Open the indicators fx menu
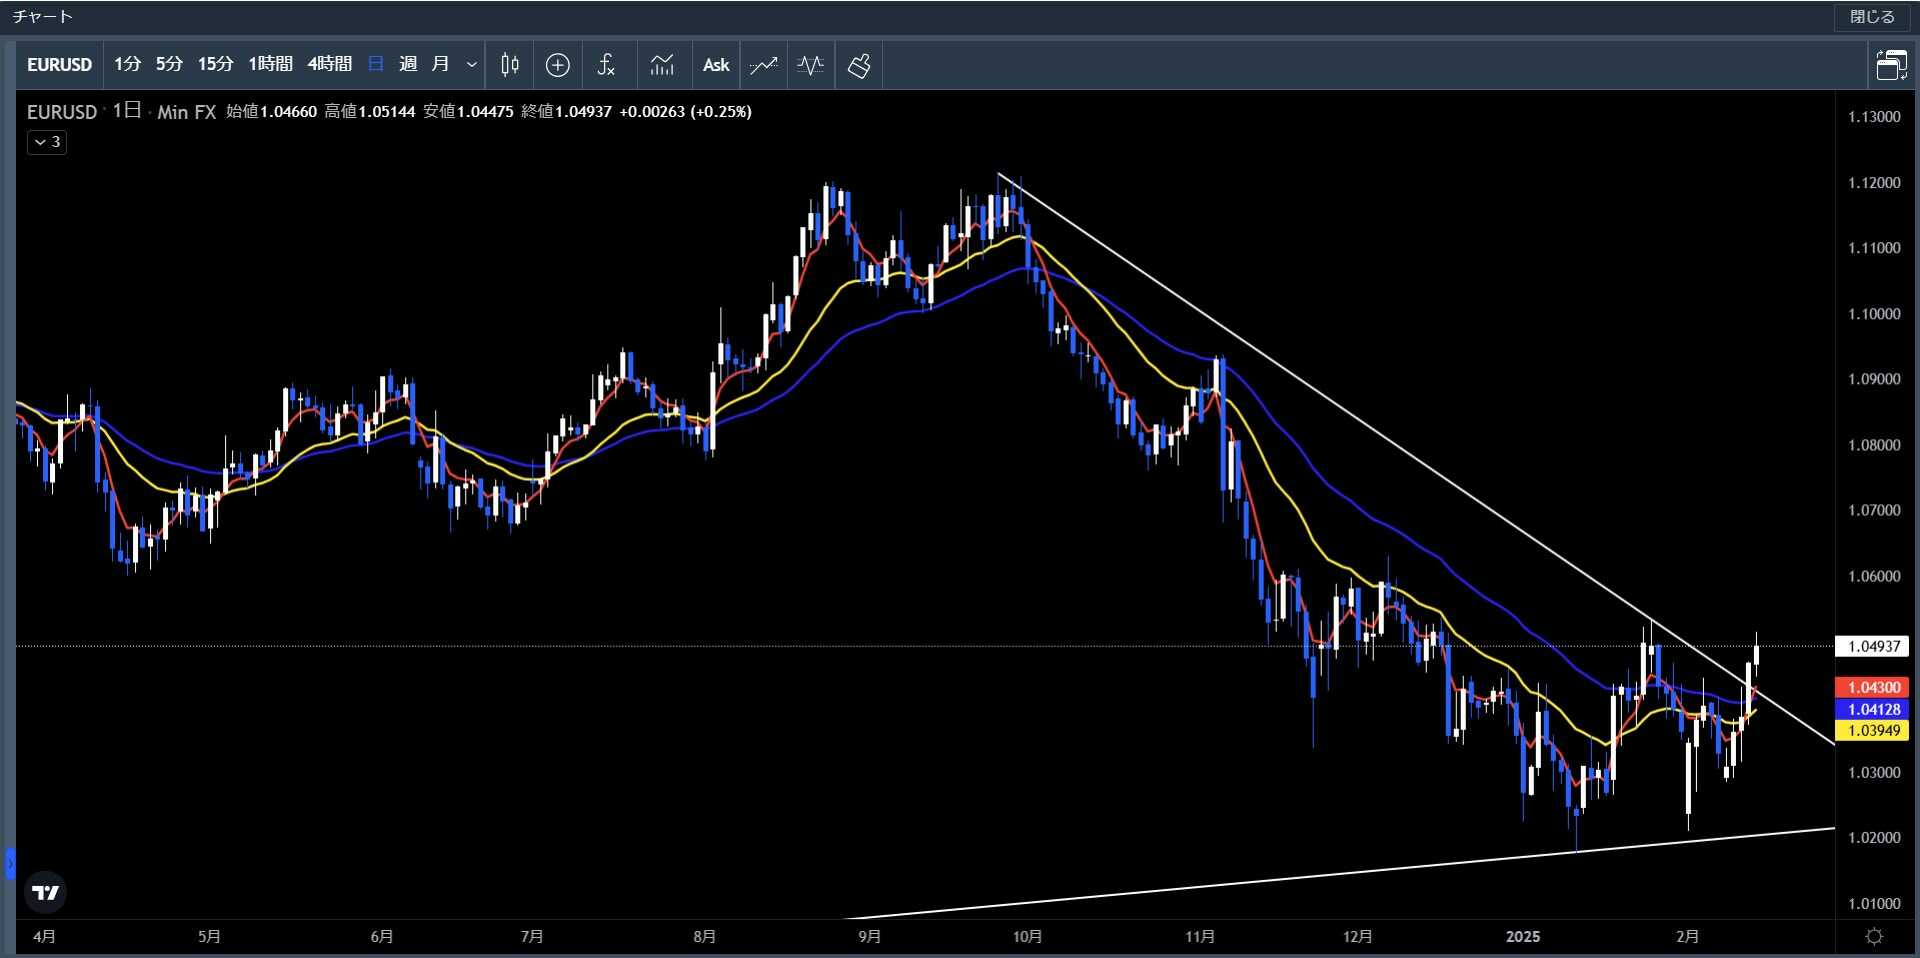Image resolution: width=1920 pixels, height=958 pixels. pyautogui.click(x=606, y=65)
